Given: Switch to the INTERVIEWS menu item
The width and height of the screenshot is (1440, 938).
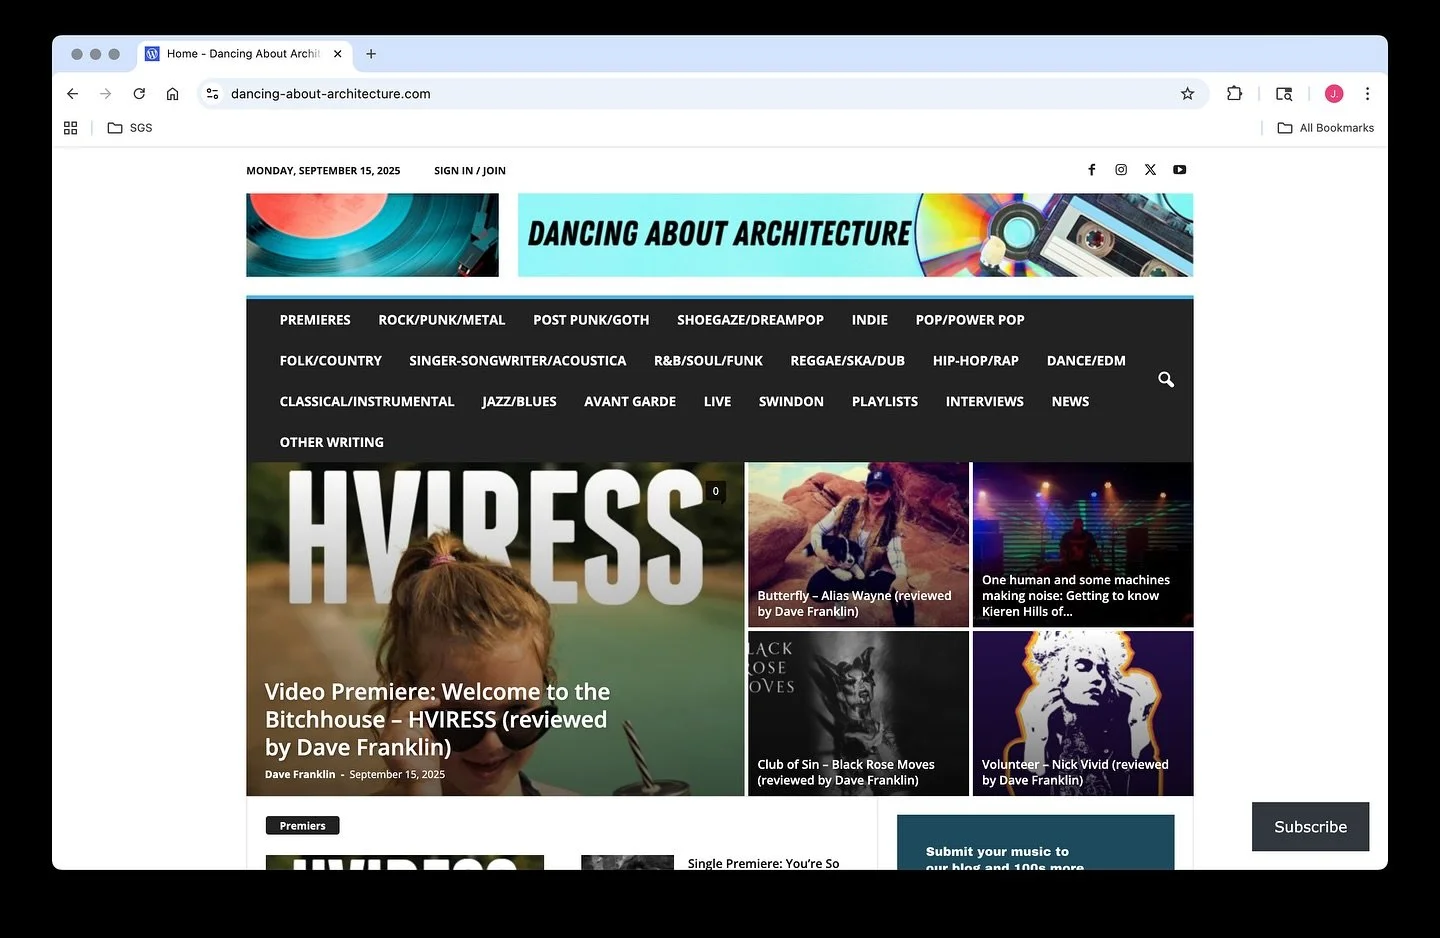Looking at the screenshot, I should [x=984, y=401].
